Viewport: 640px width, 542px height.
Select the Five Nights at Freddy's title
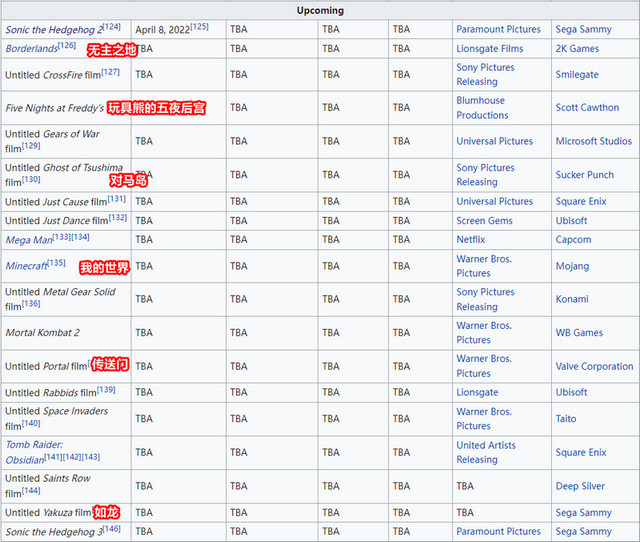click(x=55, y=108)
